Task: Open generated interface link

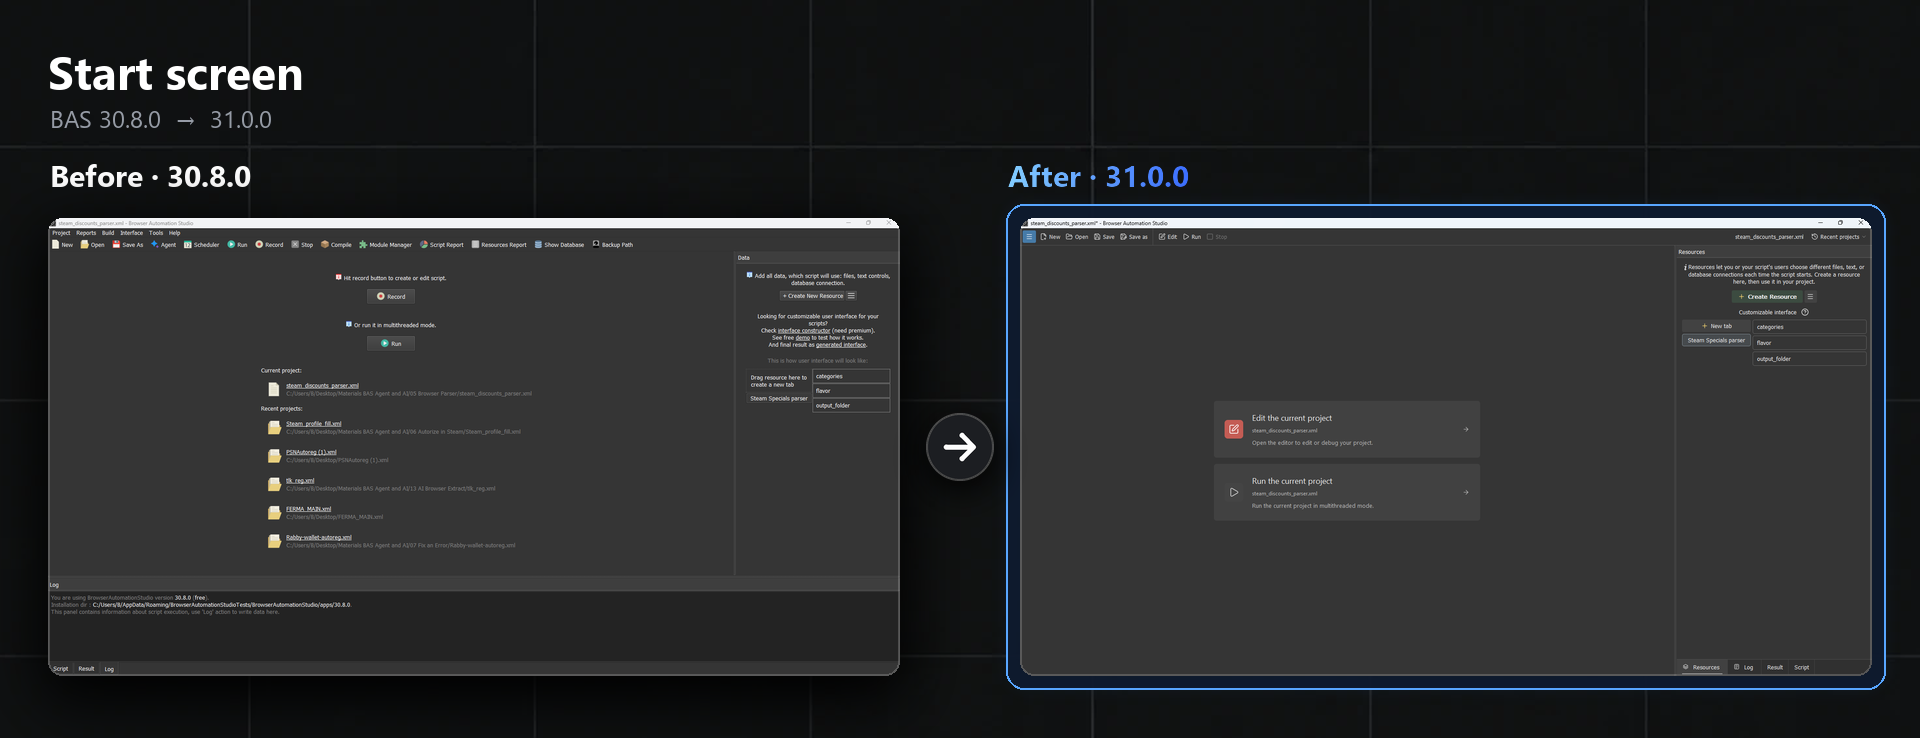Action: click(x=841, y=345)
